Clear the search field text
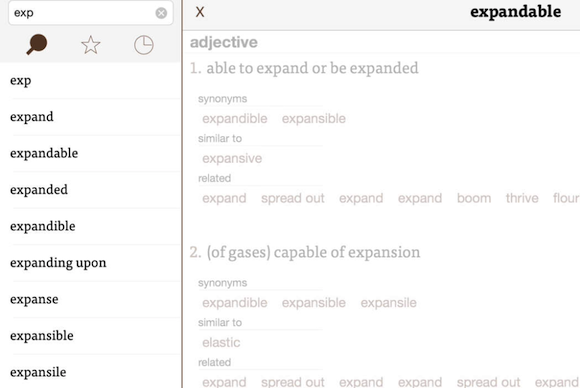 (x=161, y=13)
